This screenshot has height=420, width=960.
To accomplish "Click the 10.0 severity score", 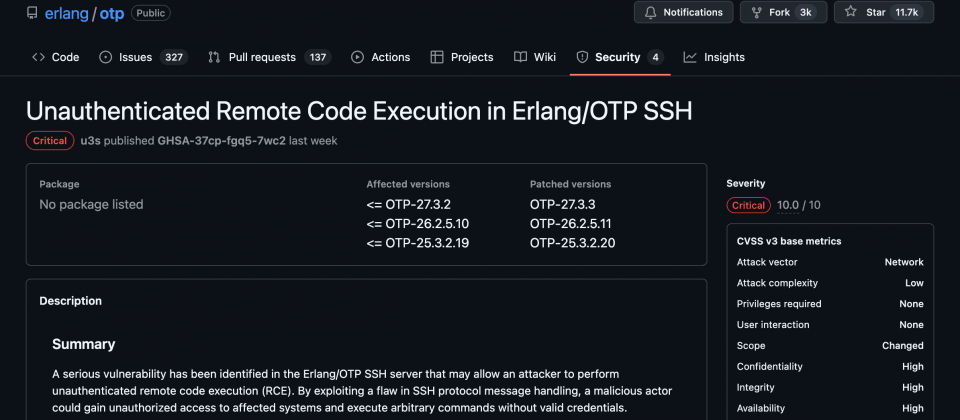I will click(788, 205).
